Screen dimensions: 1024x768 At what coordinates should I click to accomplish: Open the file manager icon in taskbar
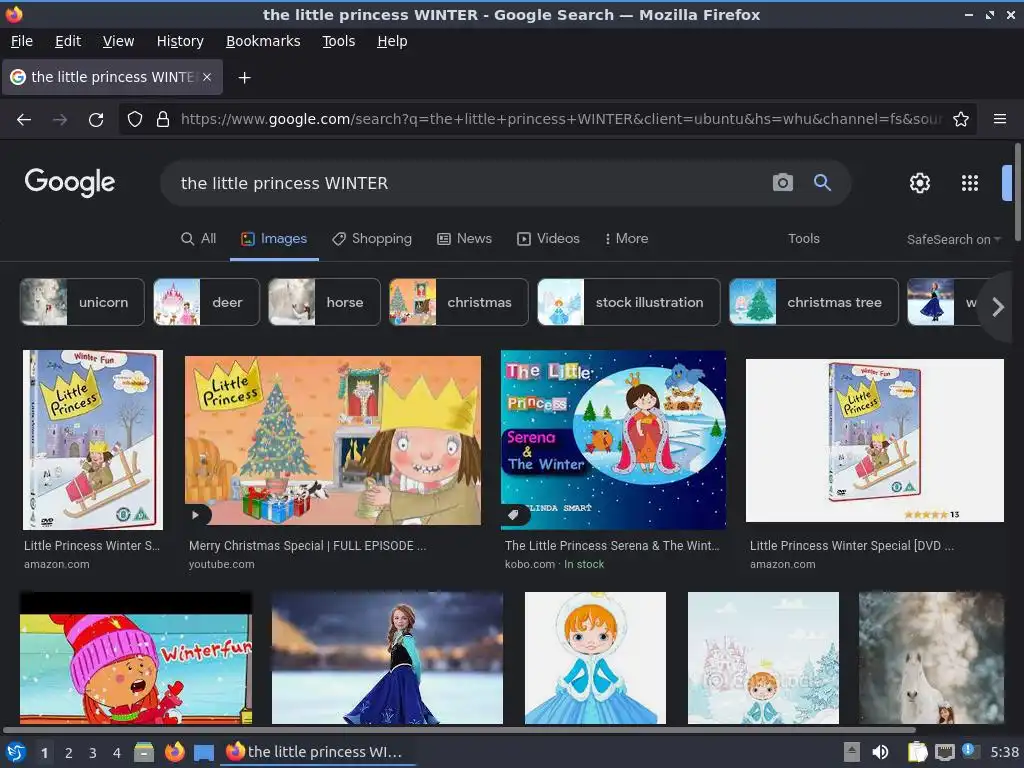tap(144, 752)
